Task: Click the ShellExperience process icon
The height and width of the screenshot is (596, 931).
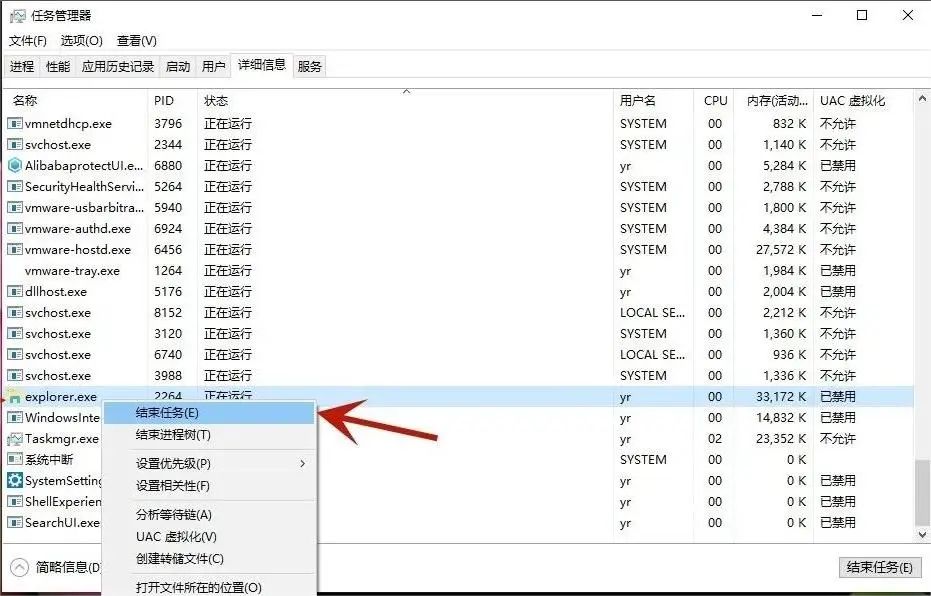Action: [x=14, y=501]
